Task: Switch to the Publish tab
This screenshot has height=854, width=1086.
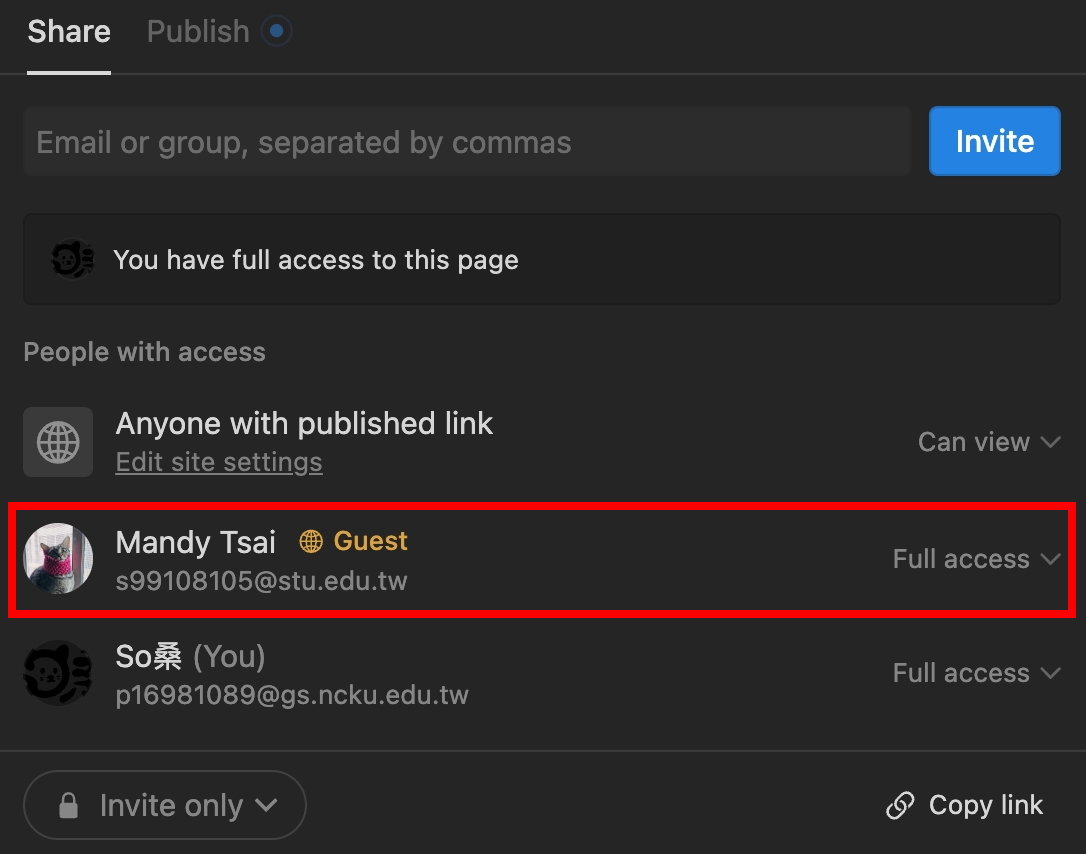Action: click(x=198, y=32)
